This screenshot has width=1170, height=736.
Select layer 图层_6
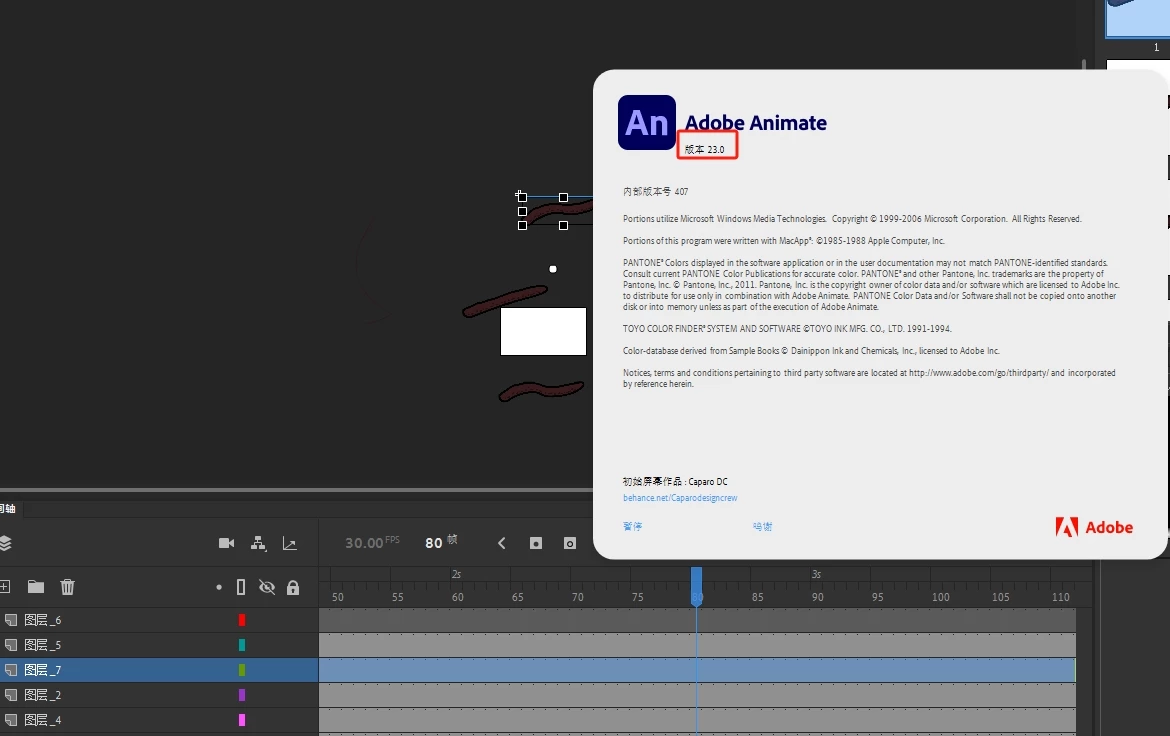[43, 620]
